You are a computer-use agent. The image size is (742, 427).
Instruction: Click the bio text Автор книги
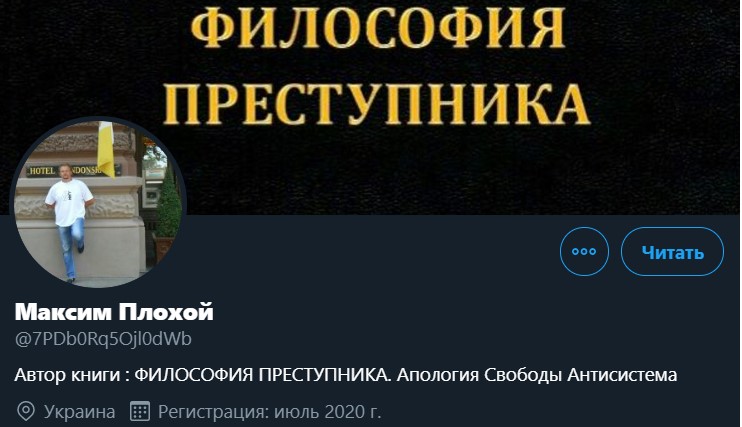(67, 375)
